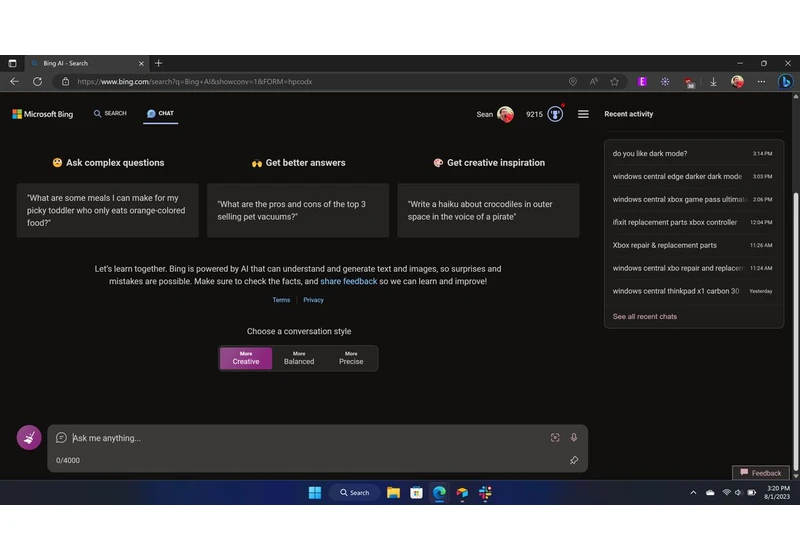
Task: Click the Feedback button
Action: 761,473
